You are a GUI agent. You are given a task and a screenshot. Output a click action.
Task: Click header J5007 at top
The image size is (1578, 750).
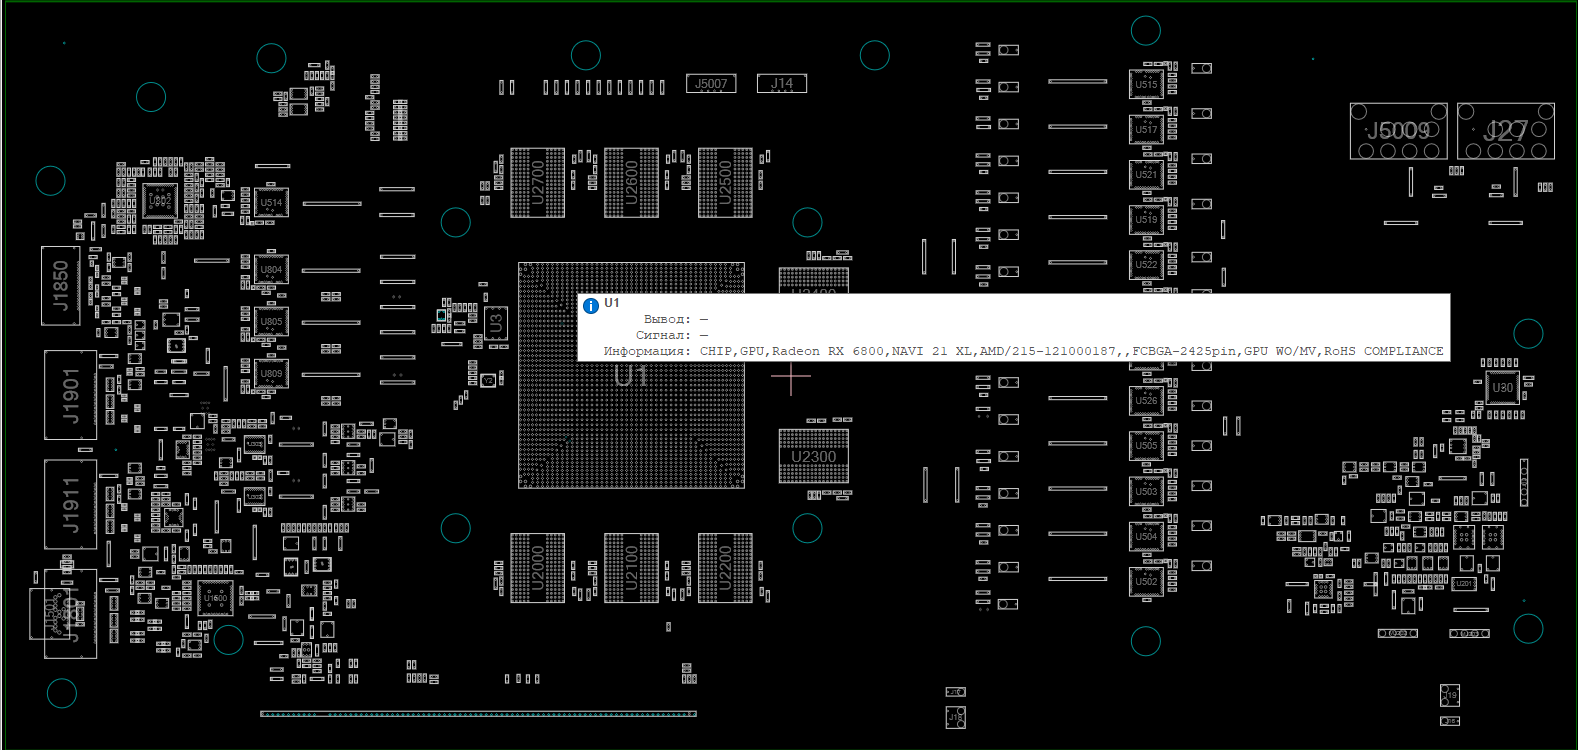(x=711, y=84)
